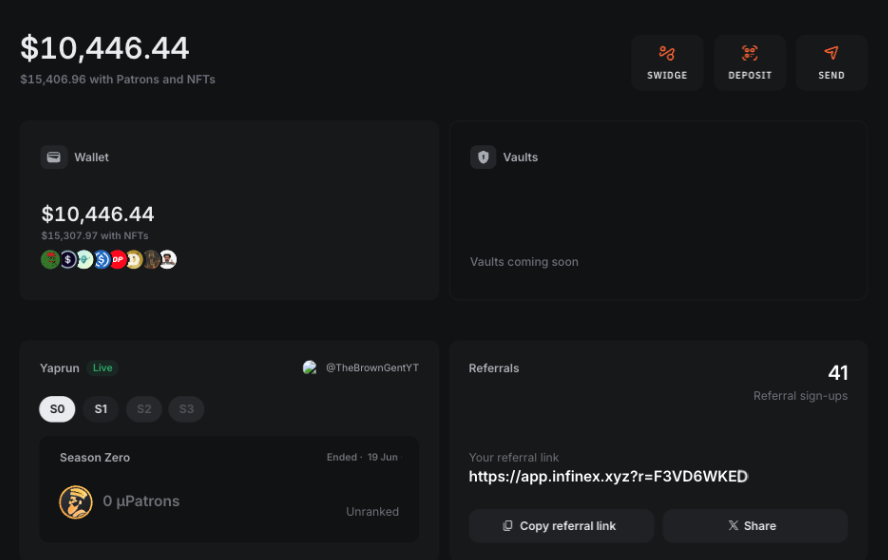The height and width of the screenshot is (560, 888).
Task: Click the Live badge beside Yaprun
Action: [103, 368]
